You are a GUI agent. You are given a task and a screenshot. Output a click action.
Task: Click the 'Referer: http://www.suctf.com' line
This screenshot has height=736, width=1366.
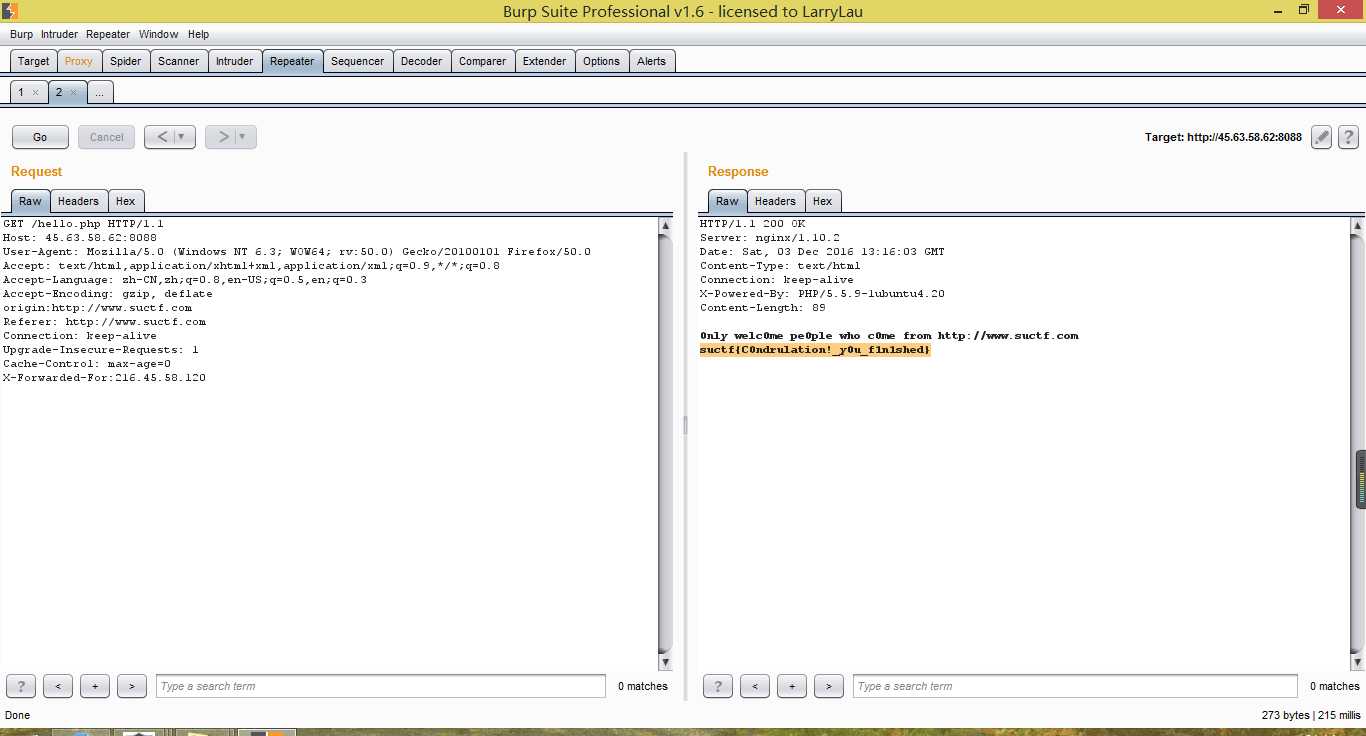click(x=104, y=322)
